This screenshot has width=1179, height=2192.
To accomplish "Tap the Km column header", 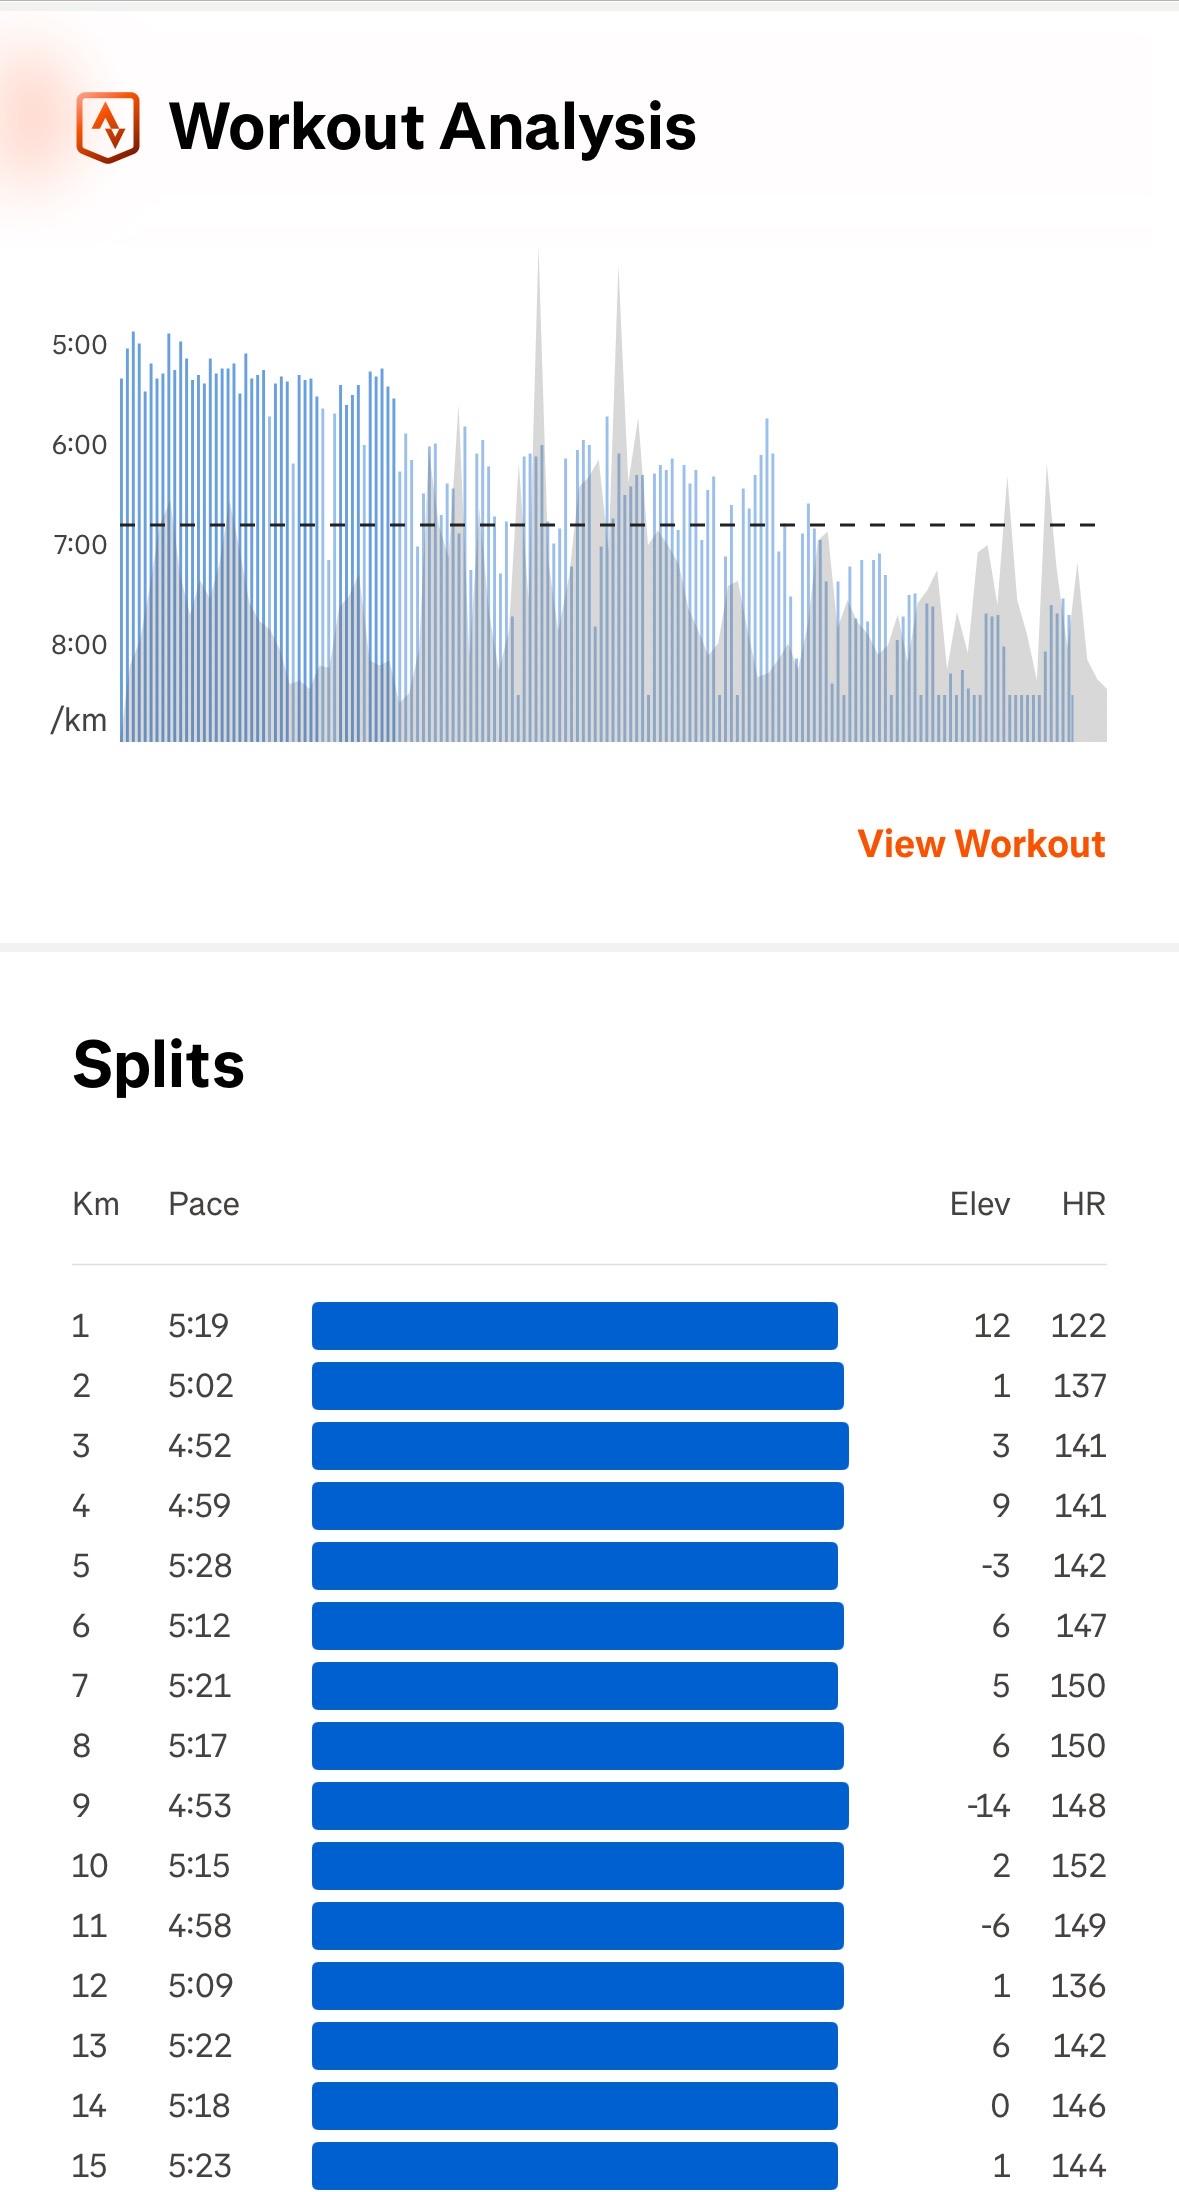I will pos(96,1204).
